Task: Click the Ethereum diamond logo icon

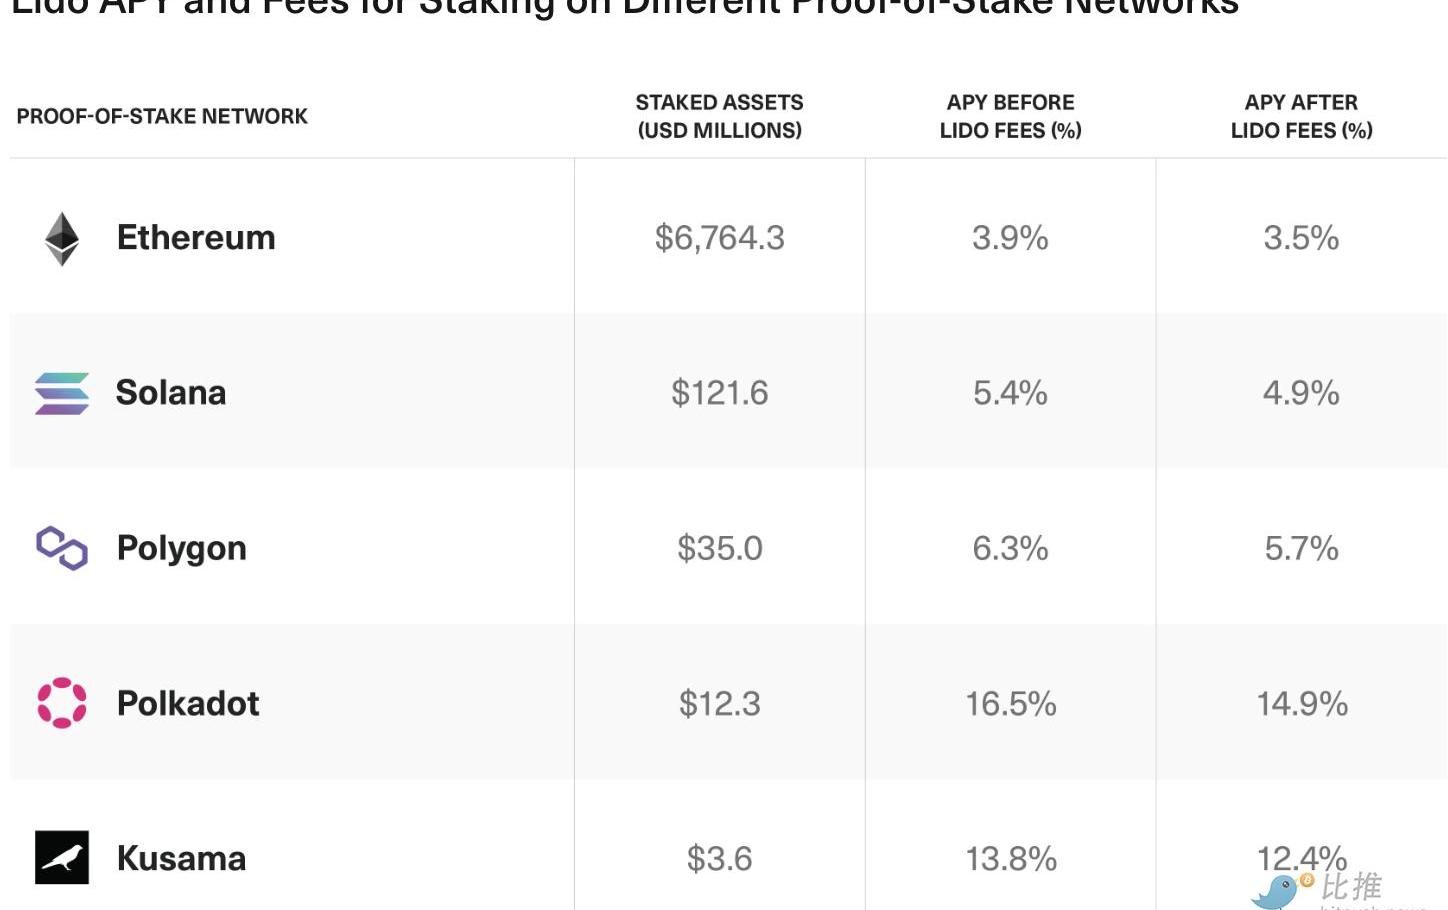Action: [62, 239]
